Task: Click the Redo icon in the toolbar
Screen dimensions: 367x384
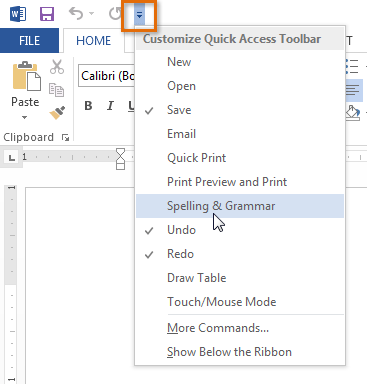Action: (115, 14)
